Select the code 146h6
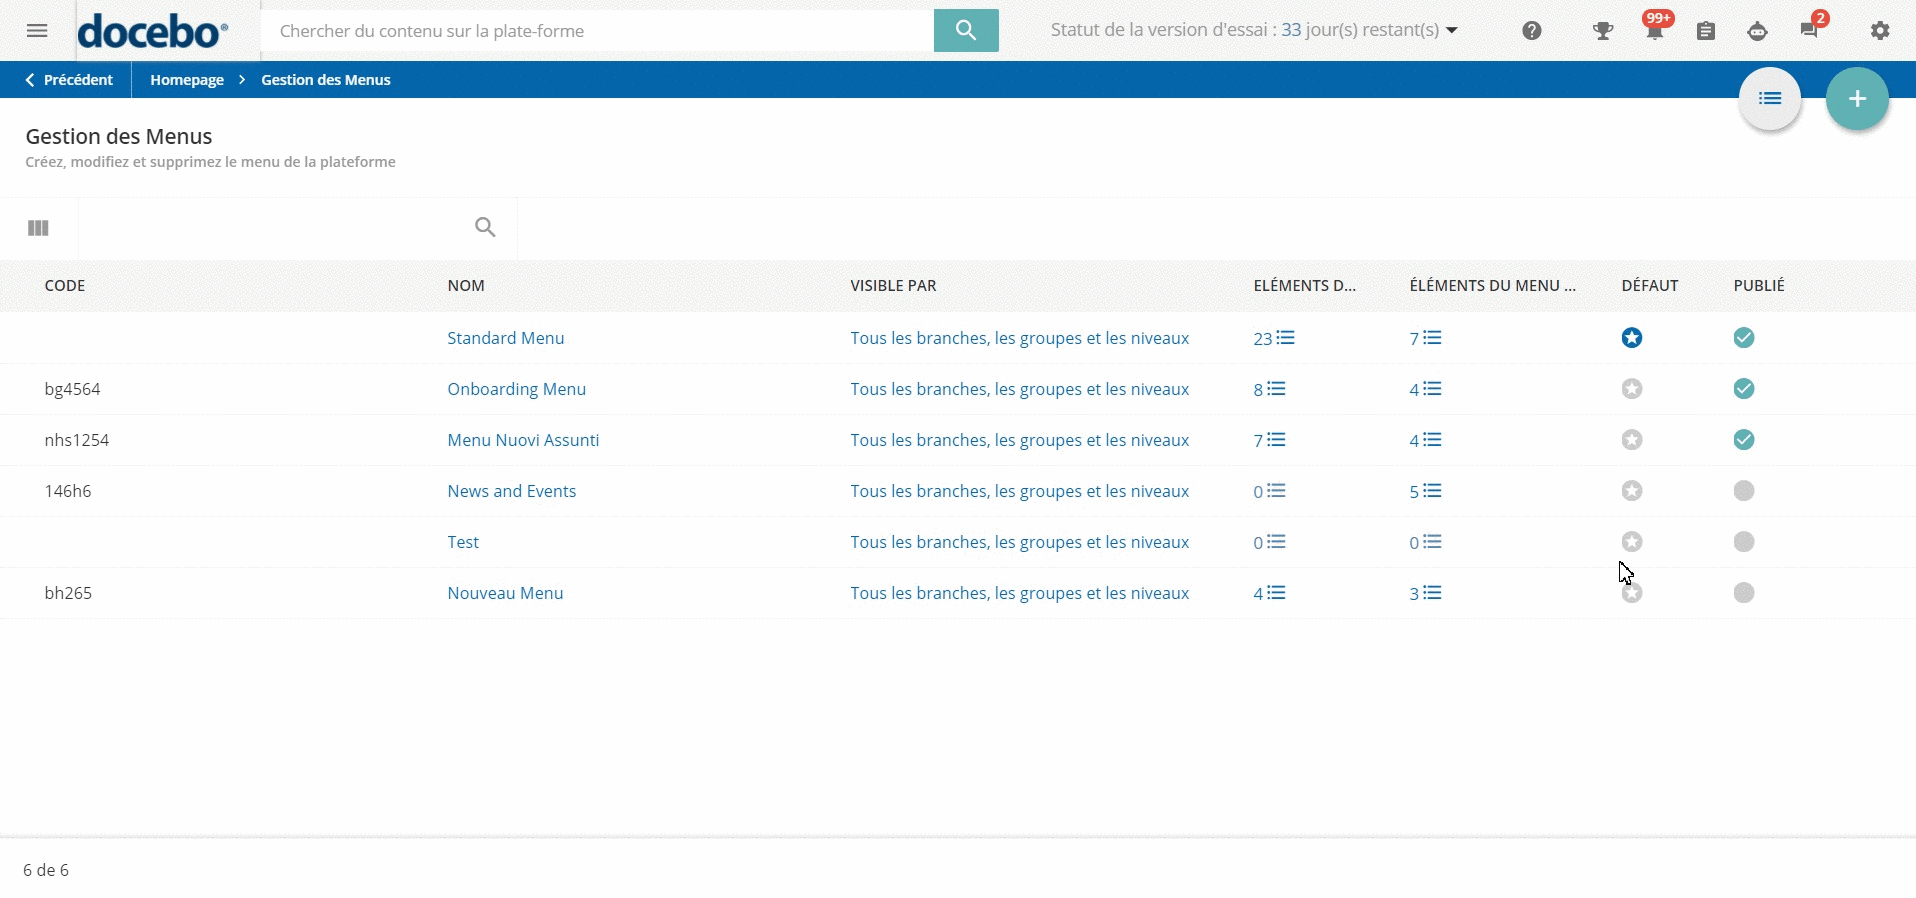The image size is (1916, 898). click(68, 491)
